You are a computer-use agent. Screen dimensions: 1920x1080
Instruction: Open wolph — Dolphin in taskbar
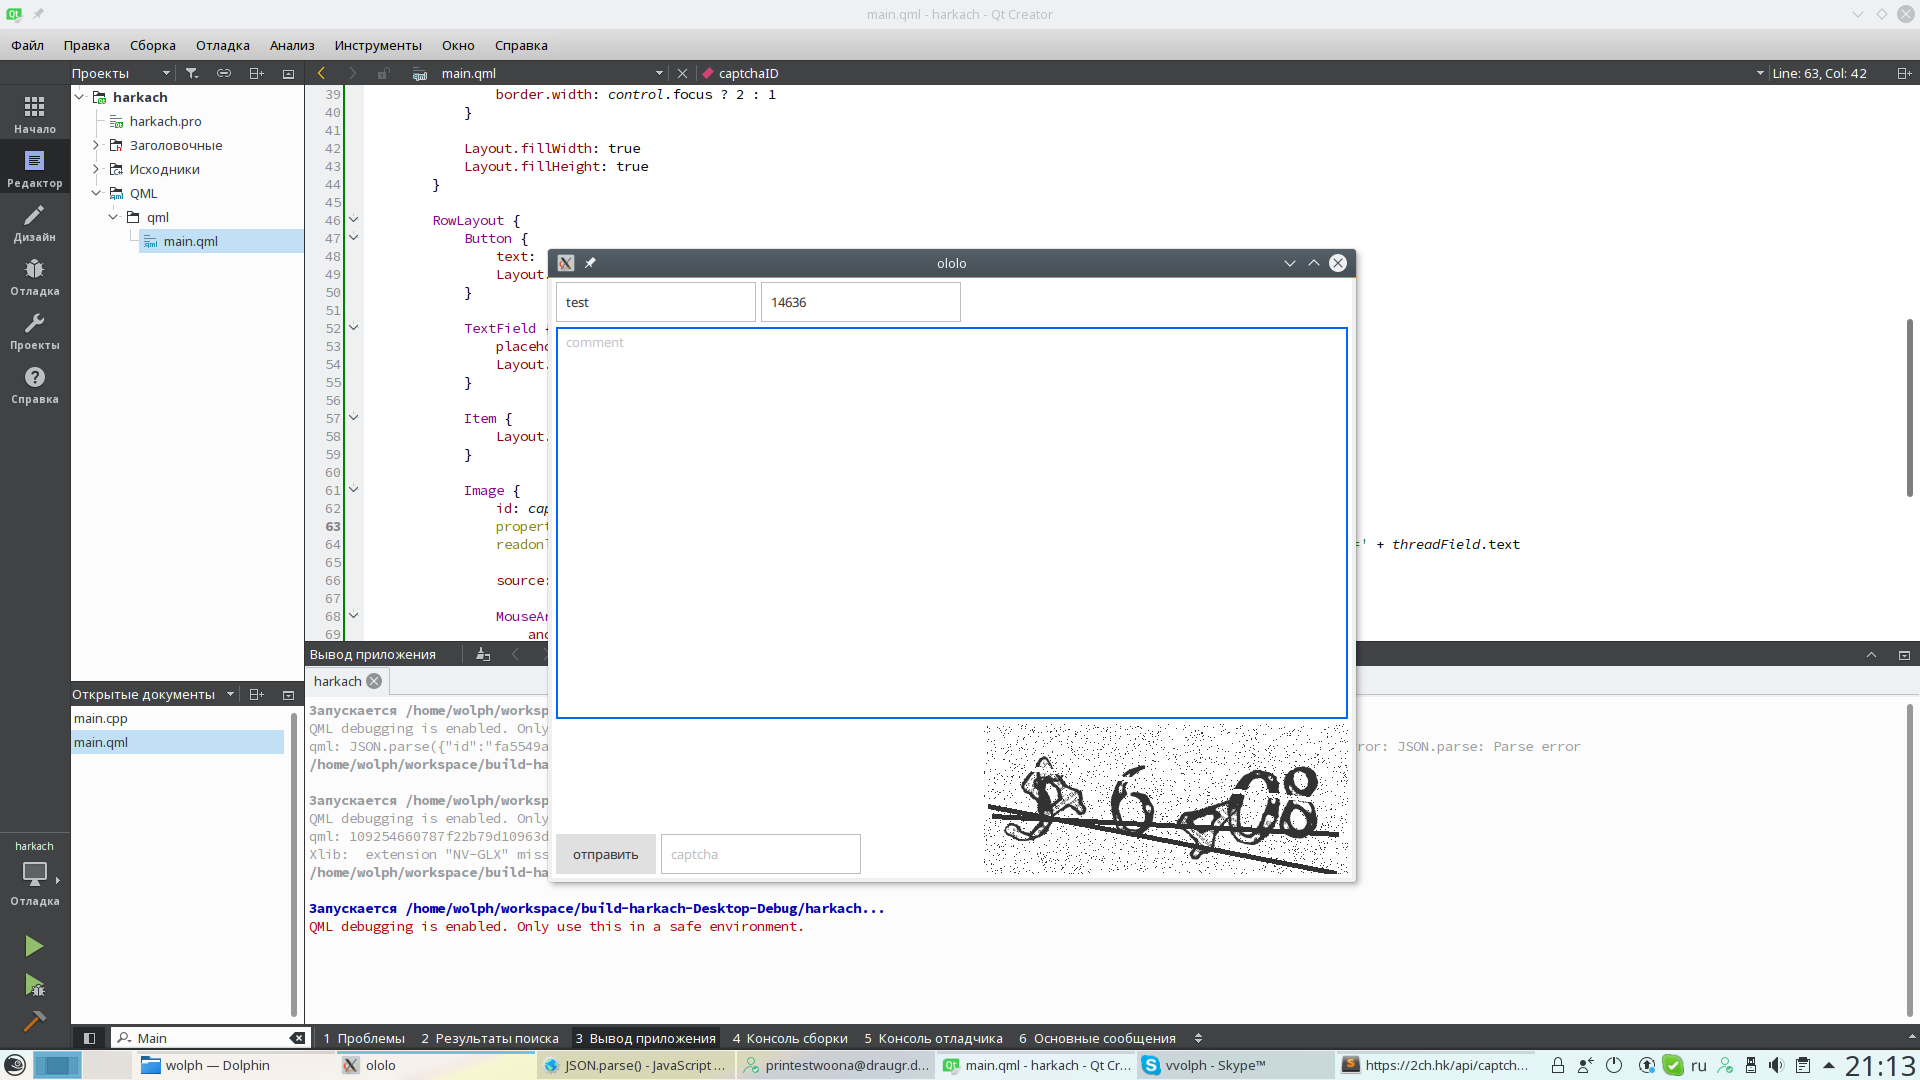[233, 1065]
